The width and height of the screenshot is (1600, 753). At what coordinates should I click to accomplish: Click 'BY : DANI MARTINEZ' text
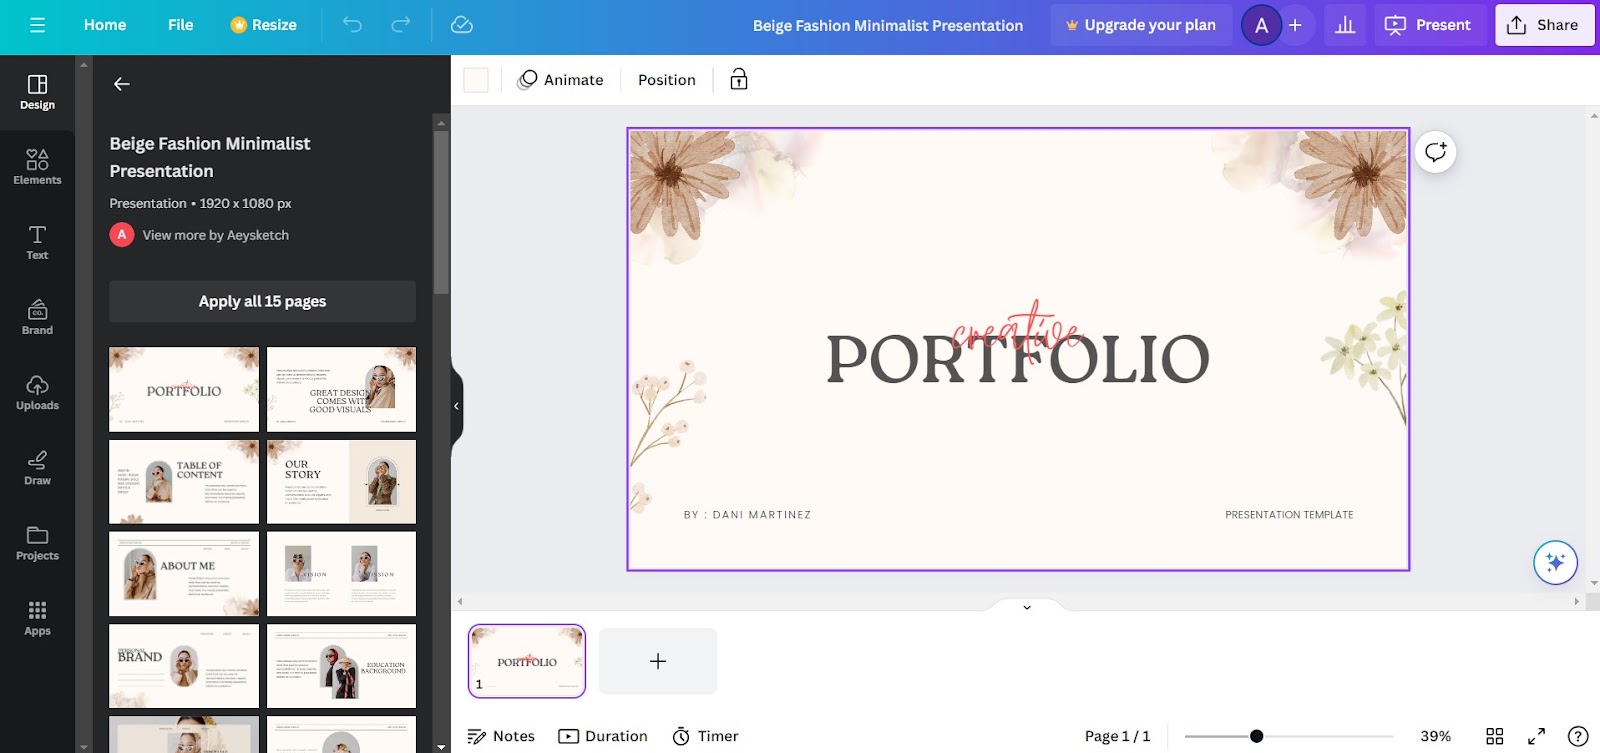pyautogui.click(x=747, y=515)
